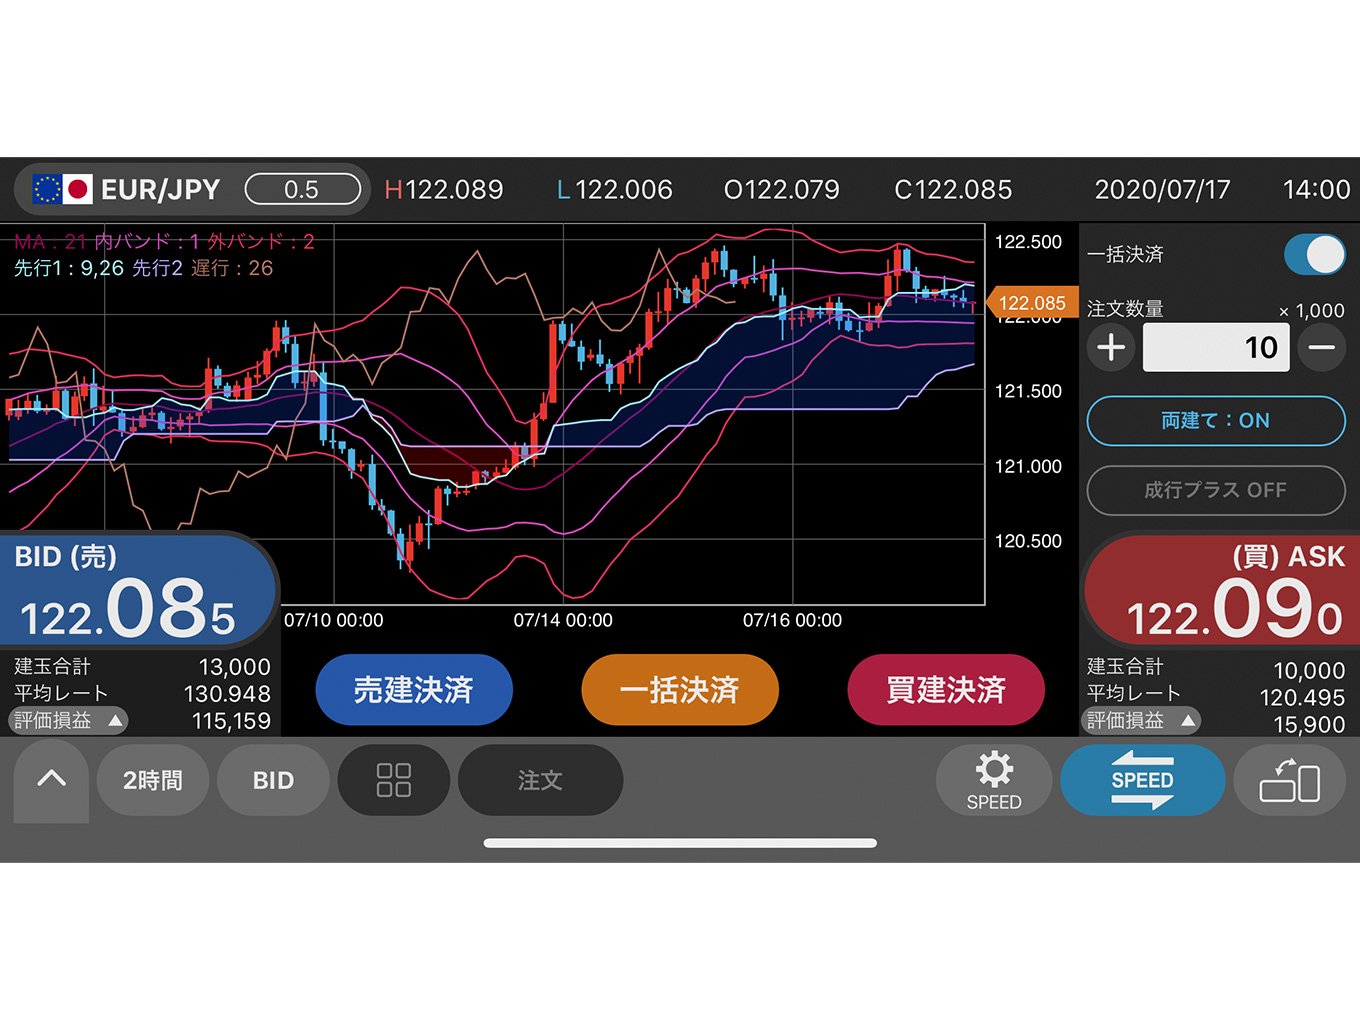Screen dimensions: 1360x1020
Task: Tap the order quantity field showing 10
Action: [x=1215, y=348]
